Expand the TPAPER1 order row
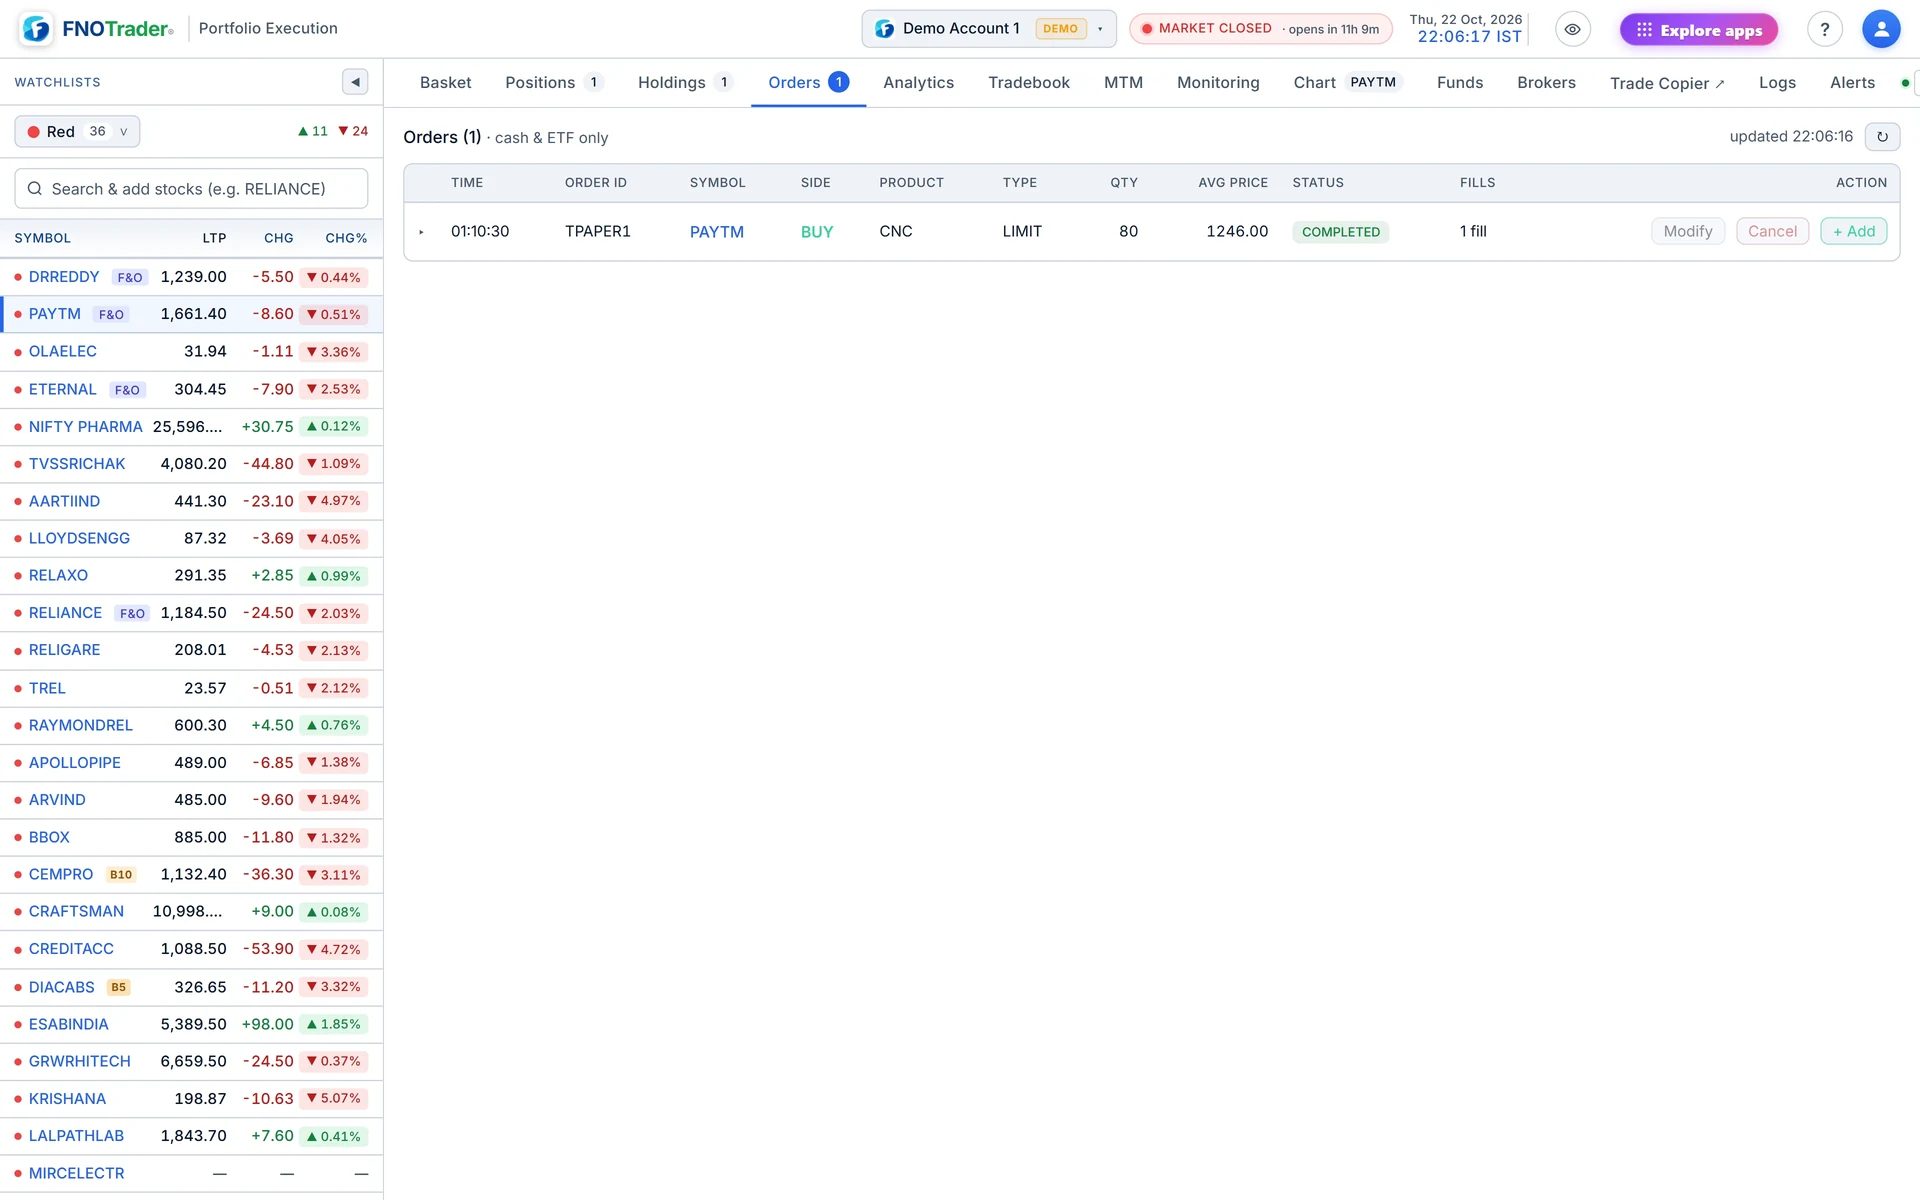This screenshot has height=1200, width=1920. pos(421,232)
